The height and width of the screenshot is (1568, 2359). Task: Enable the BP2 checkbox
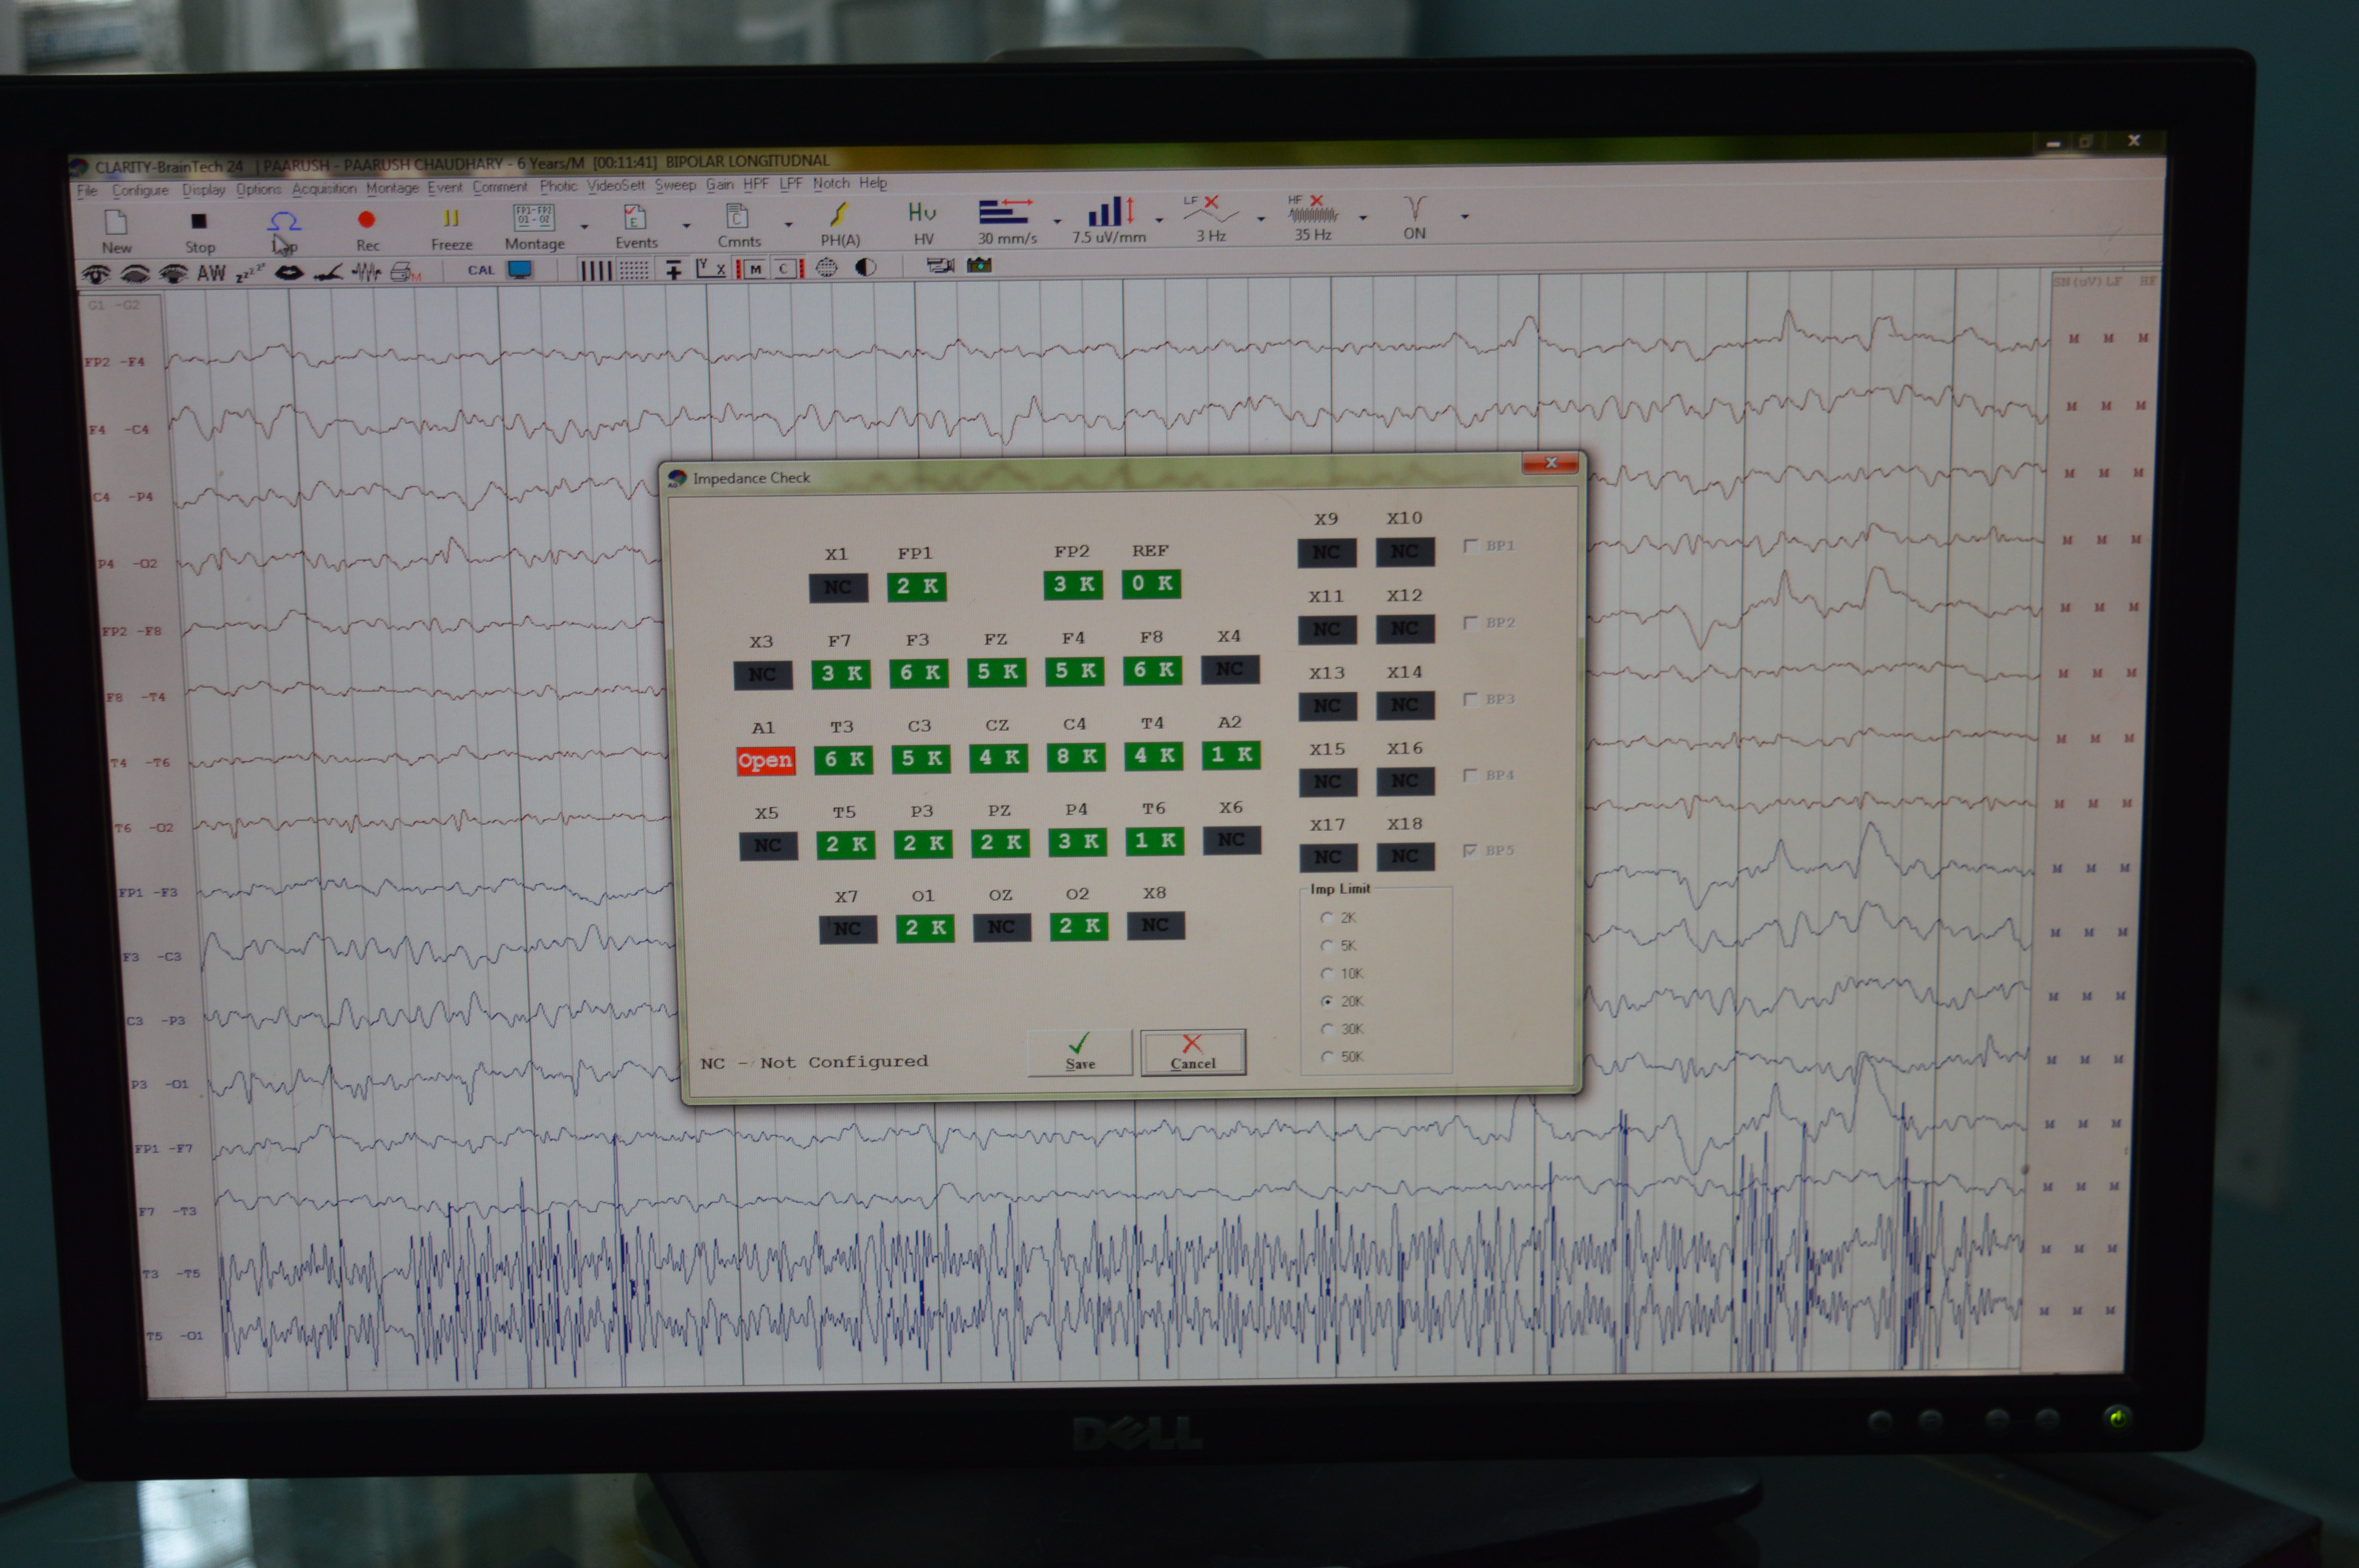click(x=1470, y=623)
